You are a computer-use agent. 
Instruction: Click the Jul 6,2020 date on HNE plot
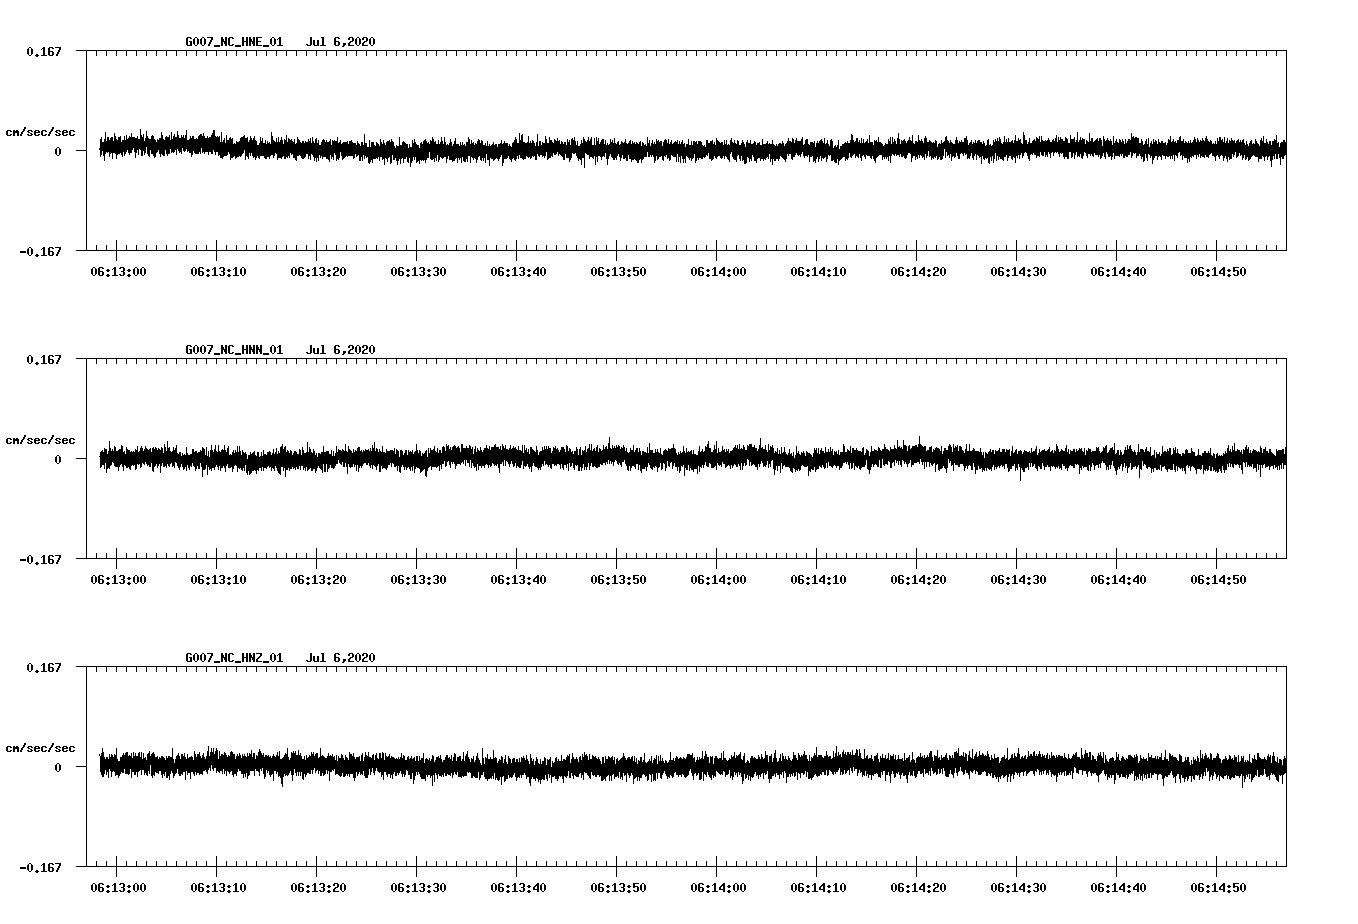[x=340, y=42]
